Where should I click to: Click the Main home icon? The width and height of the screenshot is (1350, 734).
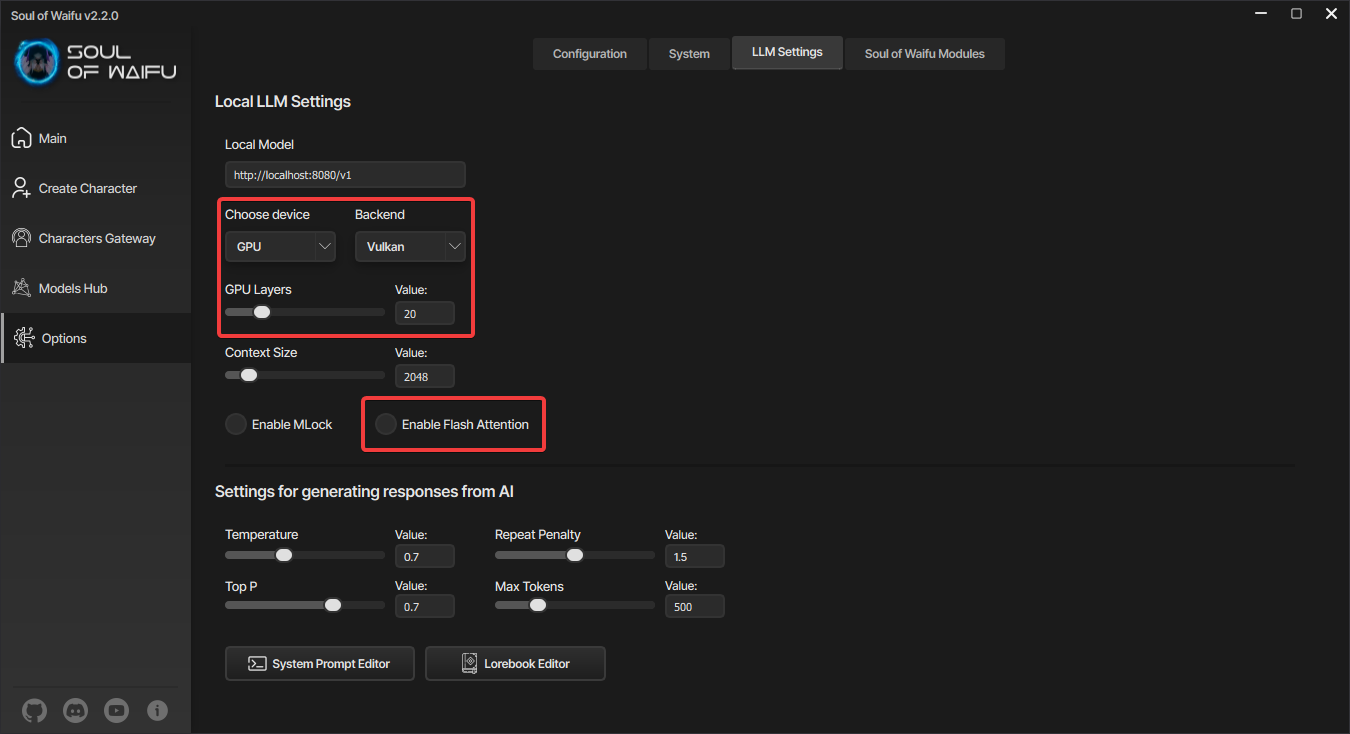point(21,138)
